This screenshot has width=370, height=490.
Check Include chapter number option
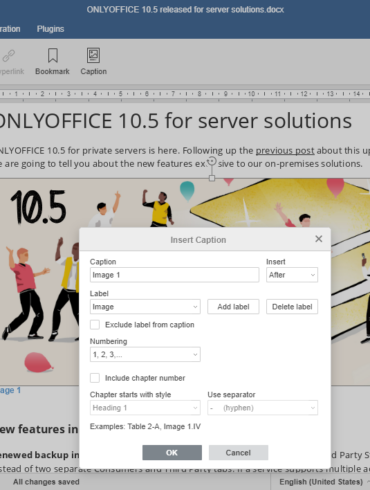pos(95,378)
